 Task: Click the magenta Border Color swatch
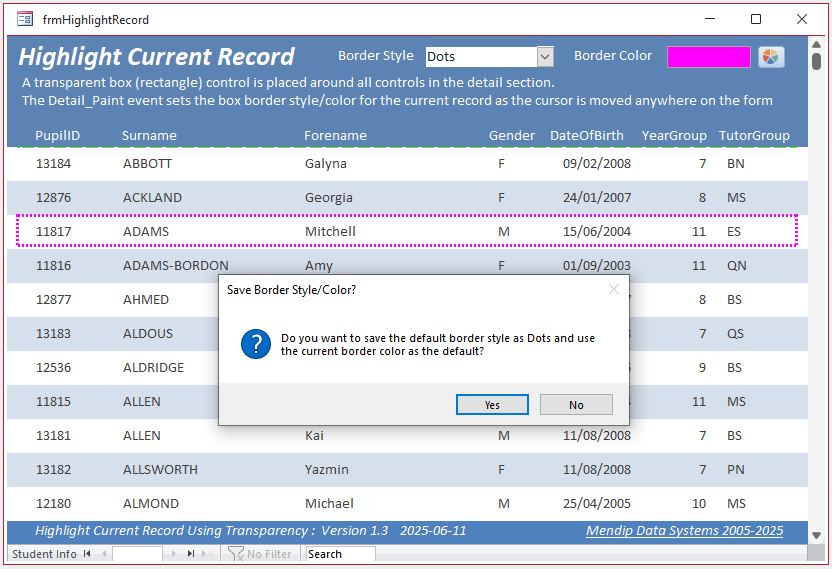708,57
